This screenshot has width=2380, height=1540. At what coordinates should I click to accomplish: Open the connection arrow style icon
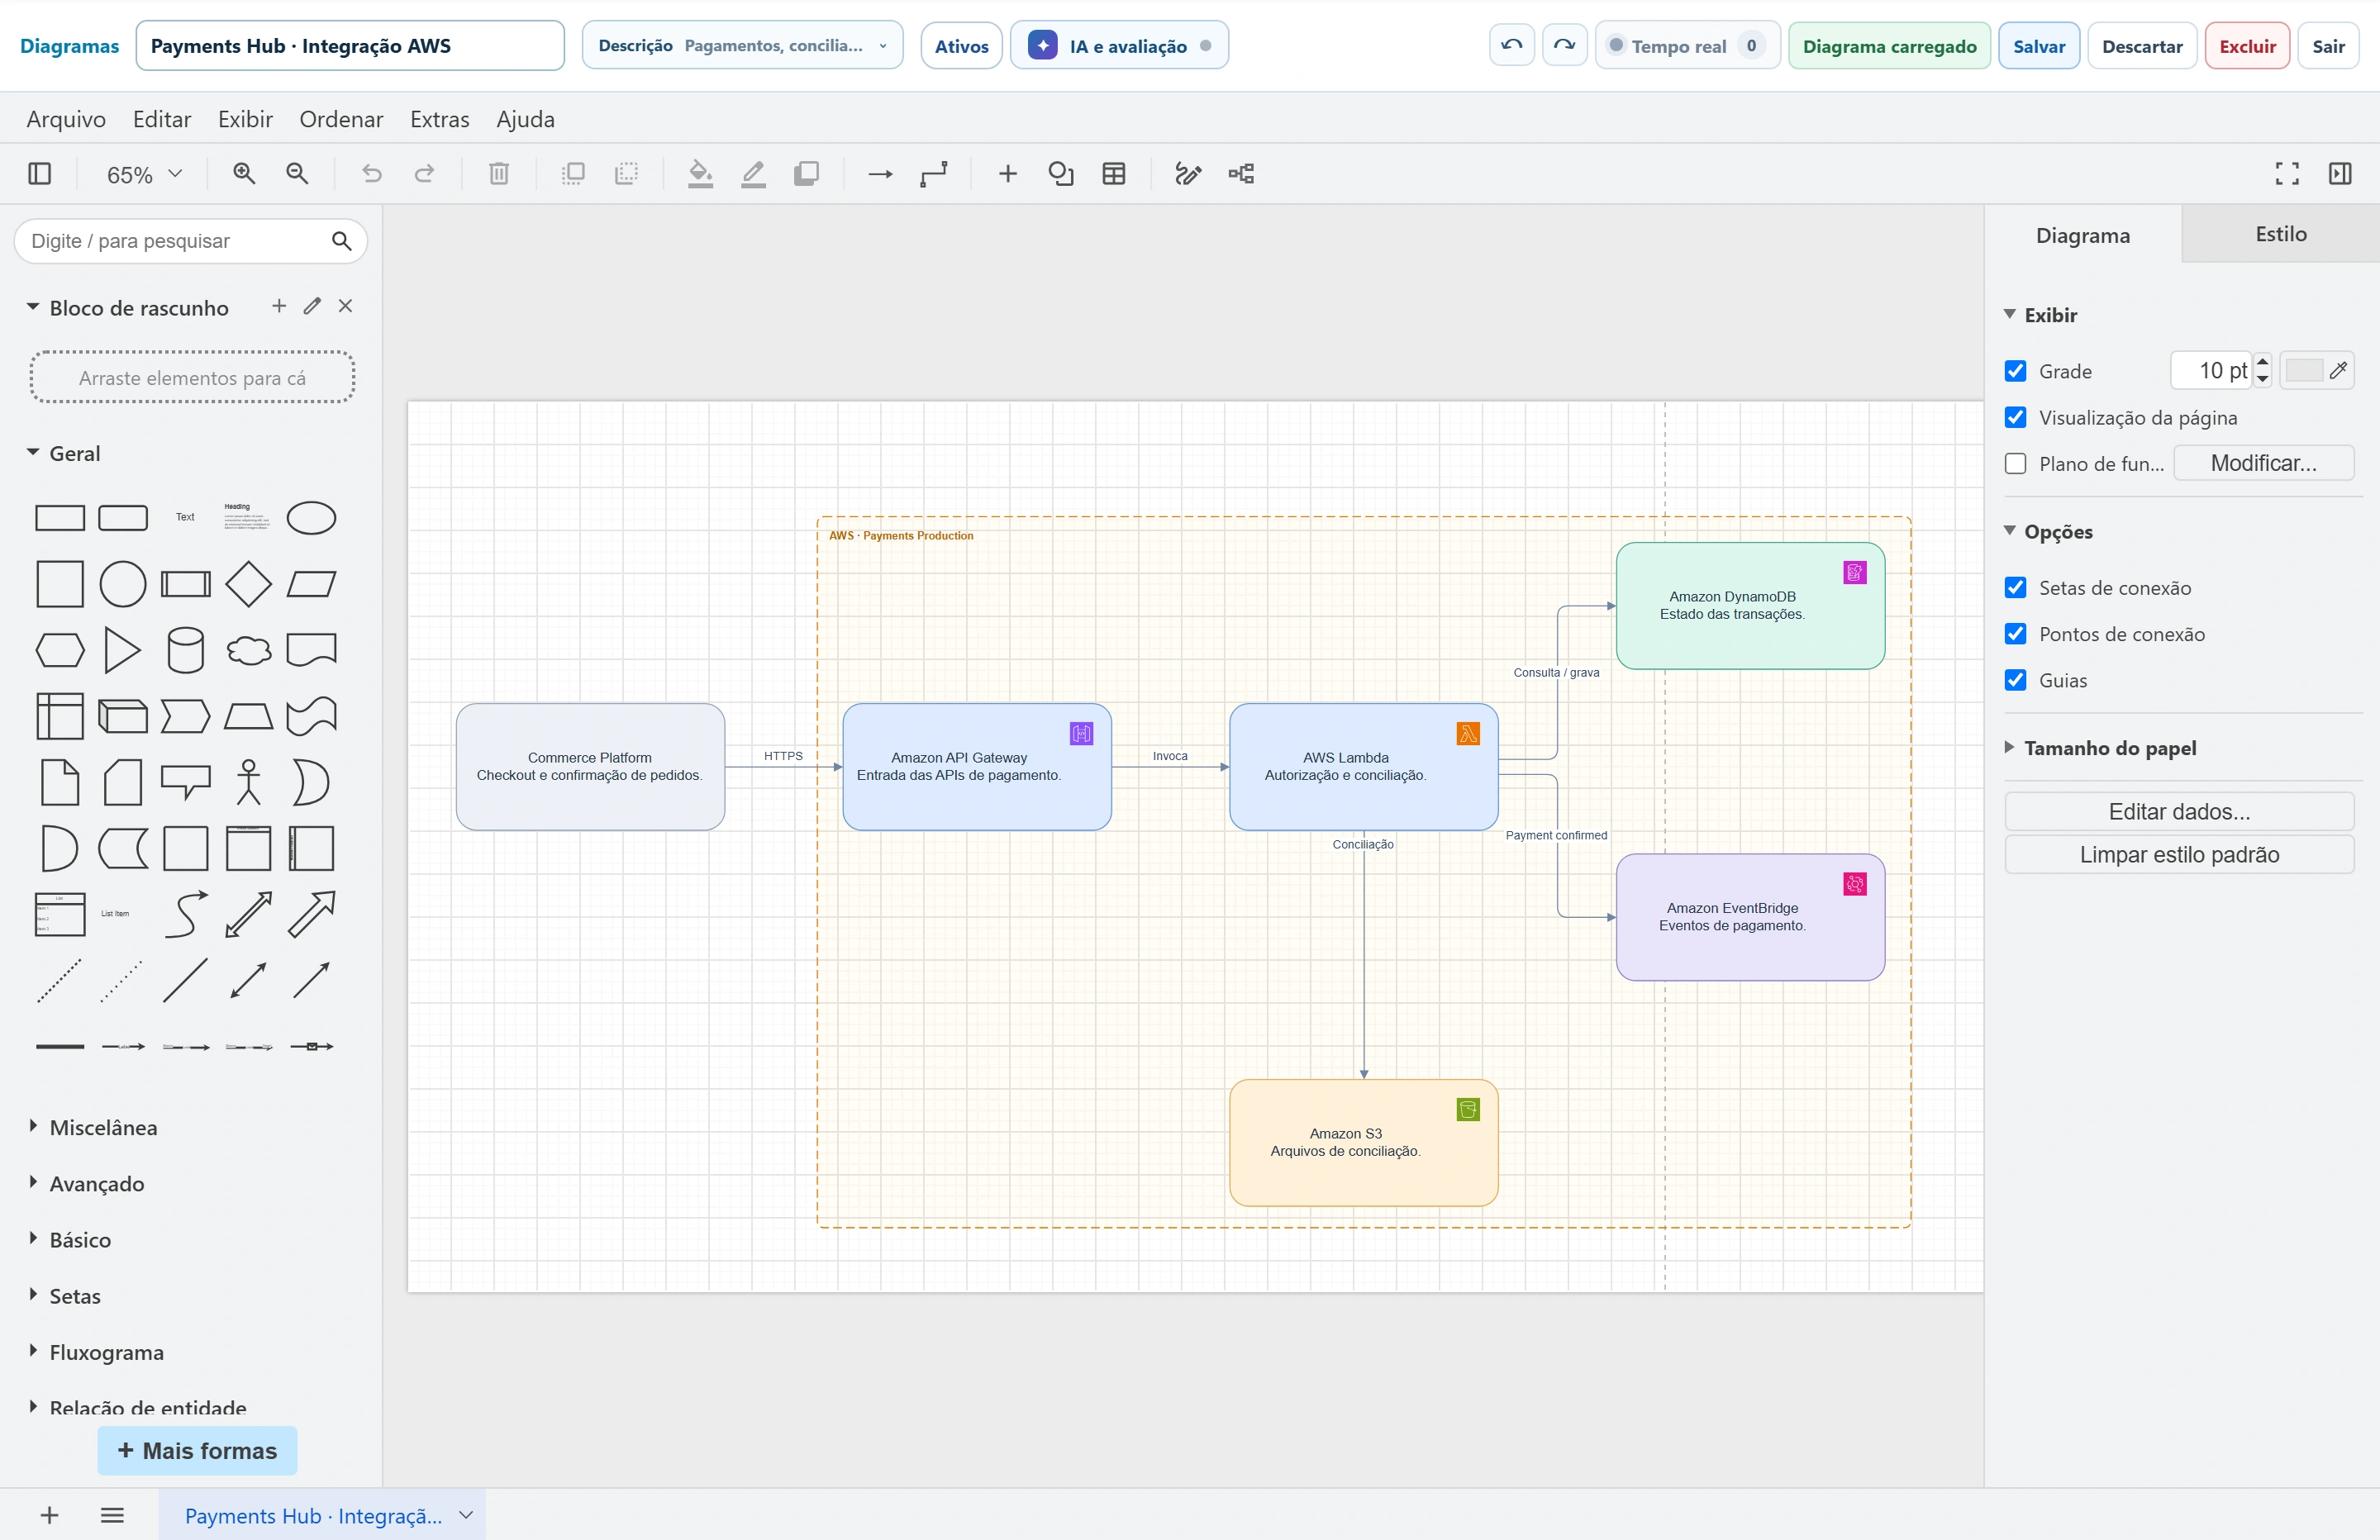pos(880,174)
